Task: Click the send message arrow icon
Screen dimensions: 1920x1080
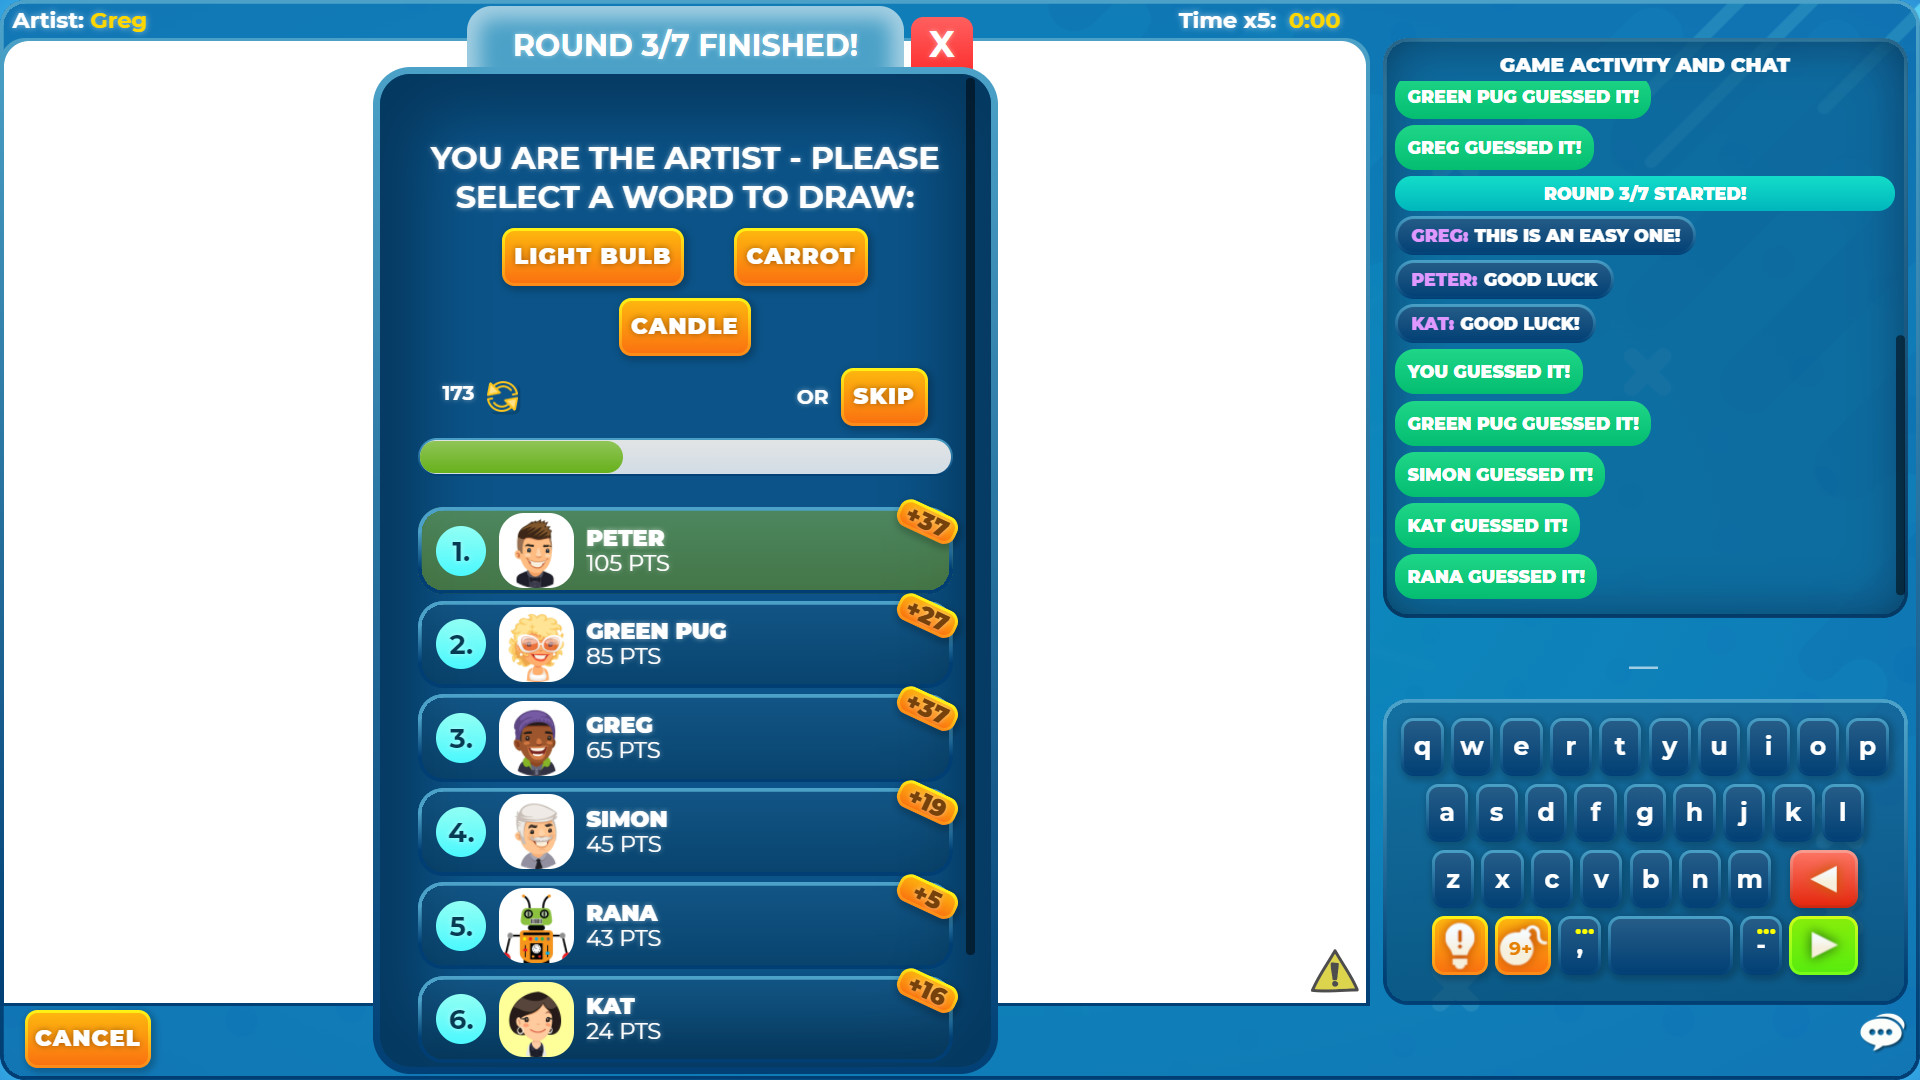Action: coord(1824,944)
